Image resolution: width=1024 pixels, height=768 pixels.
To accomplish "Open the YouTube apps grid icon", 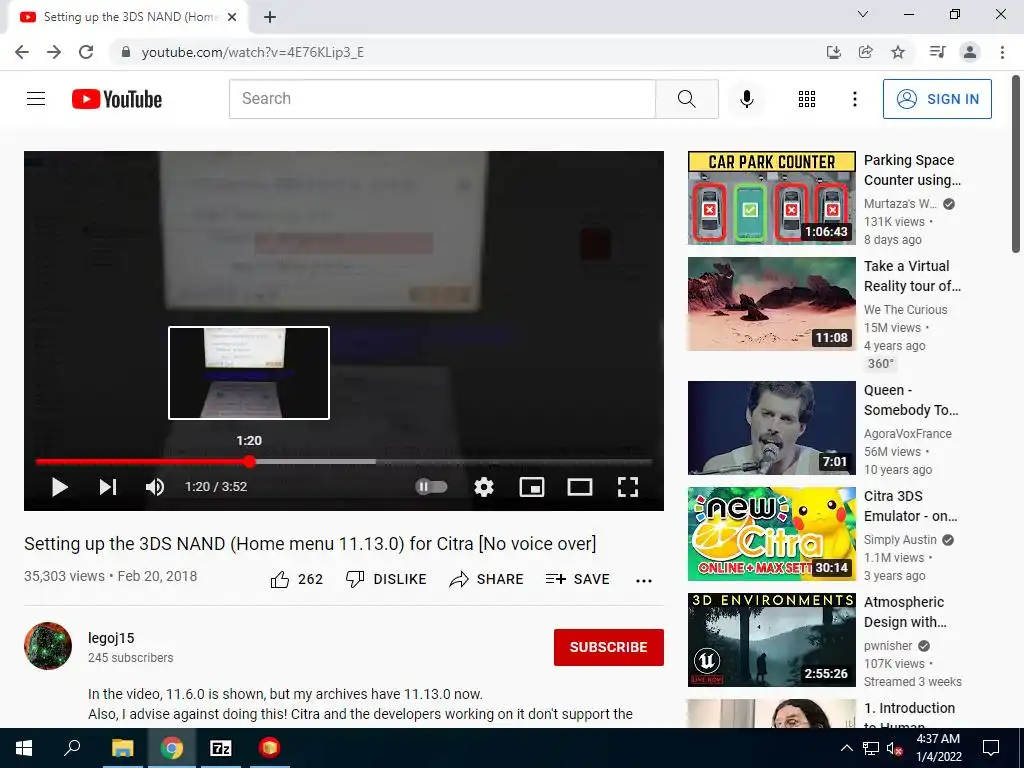I will point(807,99).
